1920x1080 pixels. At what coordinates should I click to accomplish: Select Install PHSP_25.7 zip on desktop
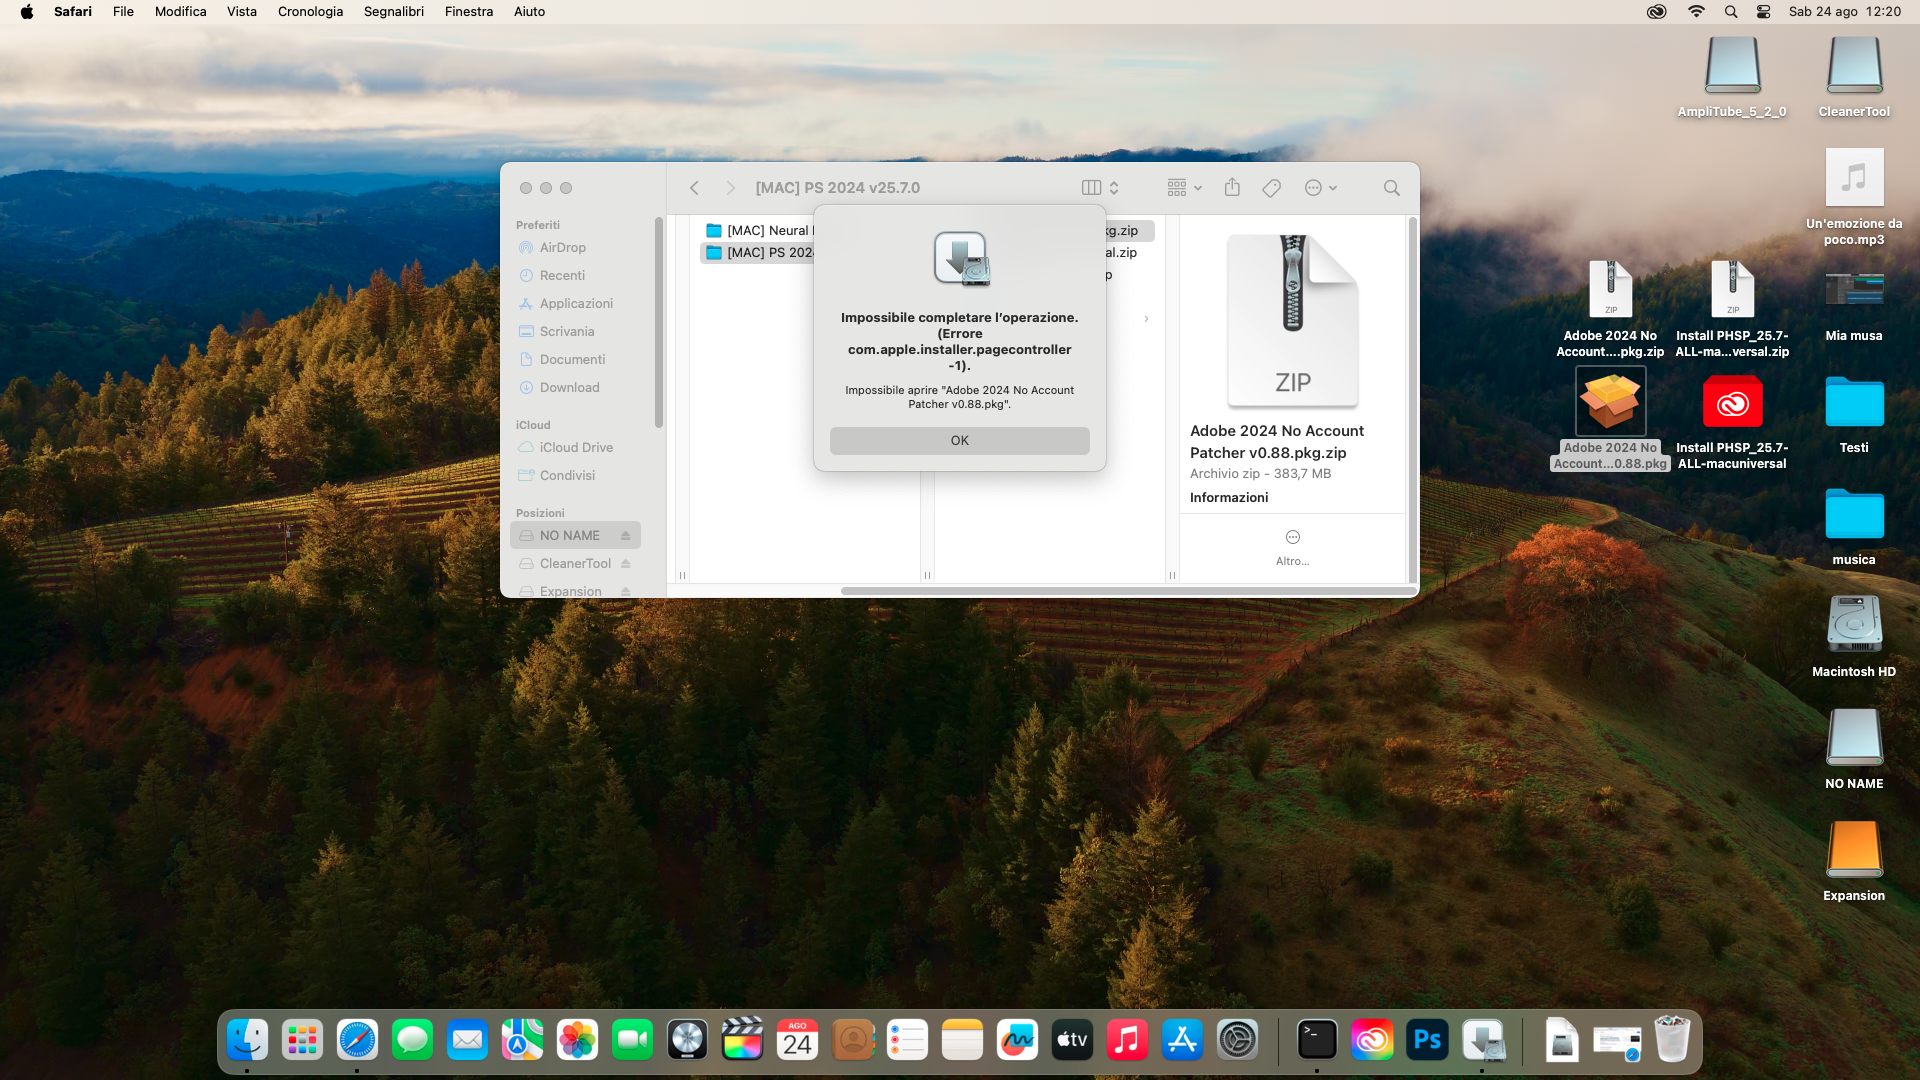[1732, 309]
